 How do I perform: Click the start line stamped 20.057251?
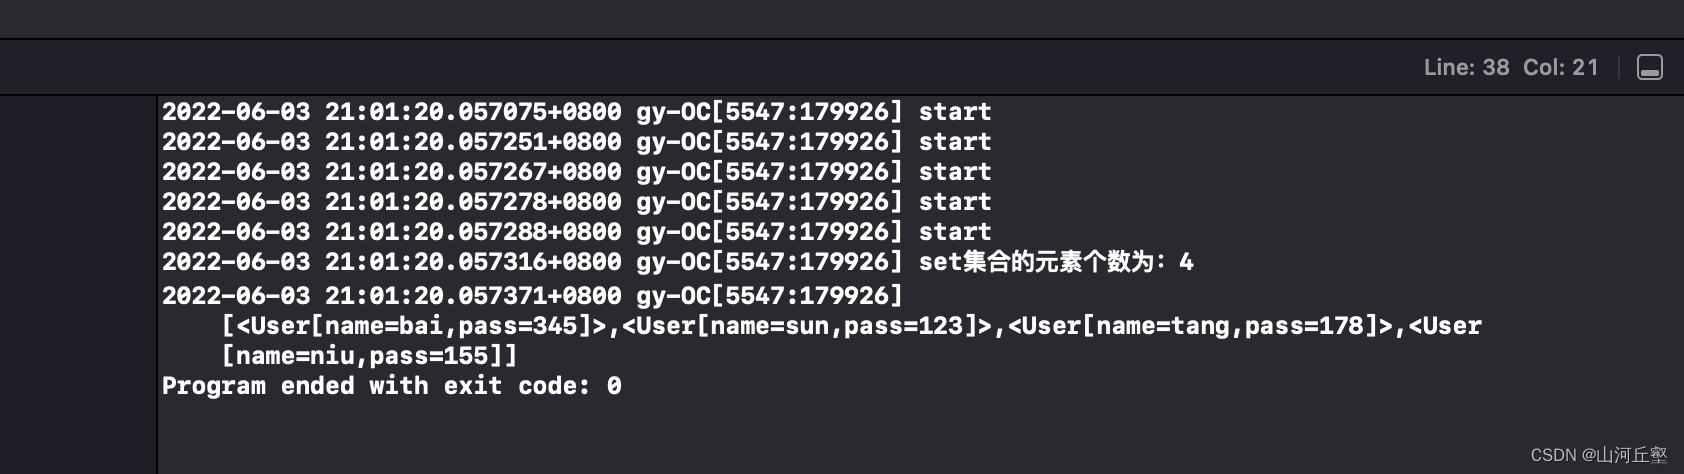pos(576,142)
